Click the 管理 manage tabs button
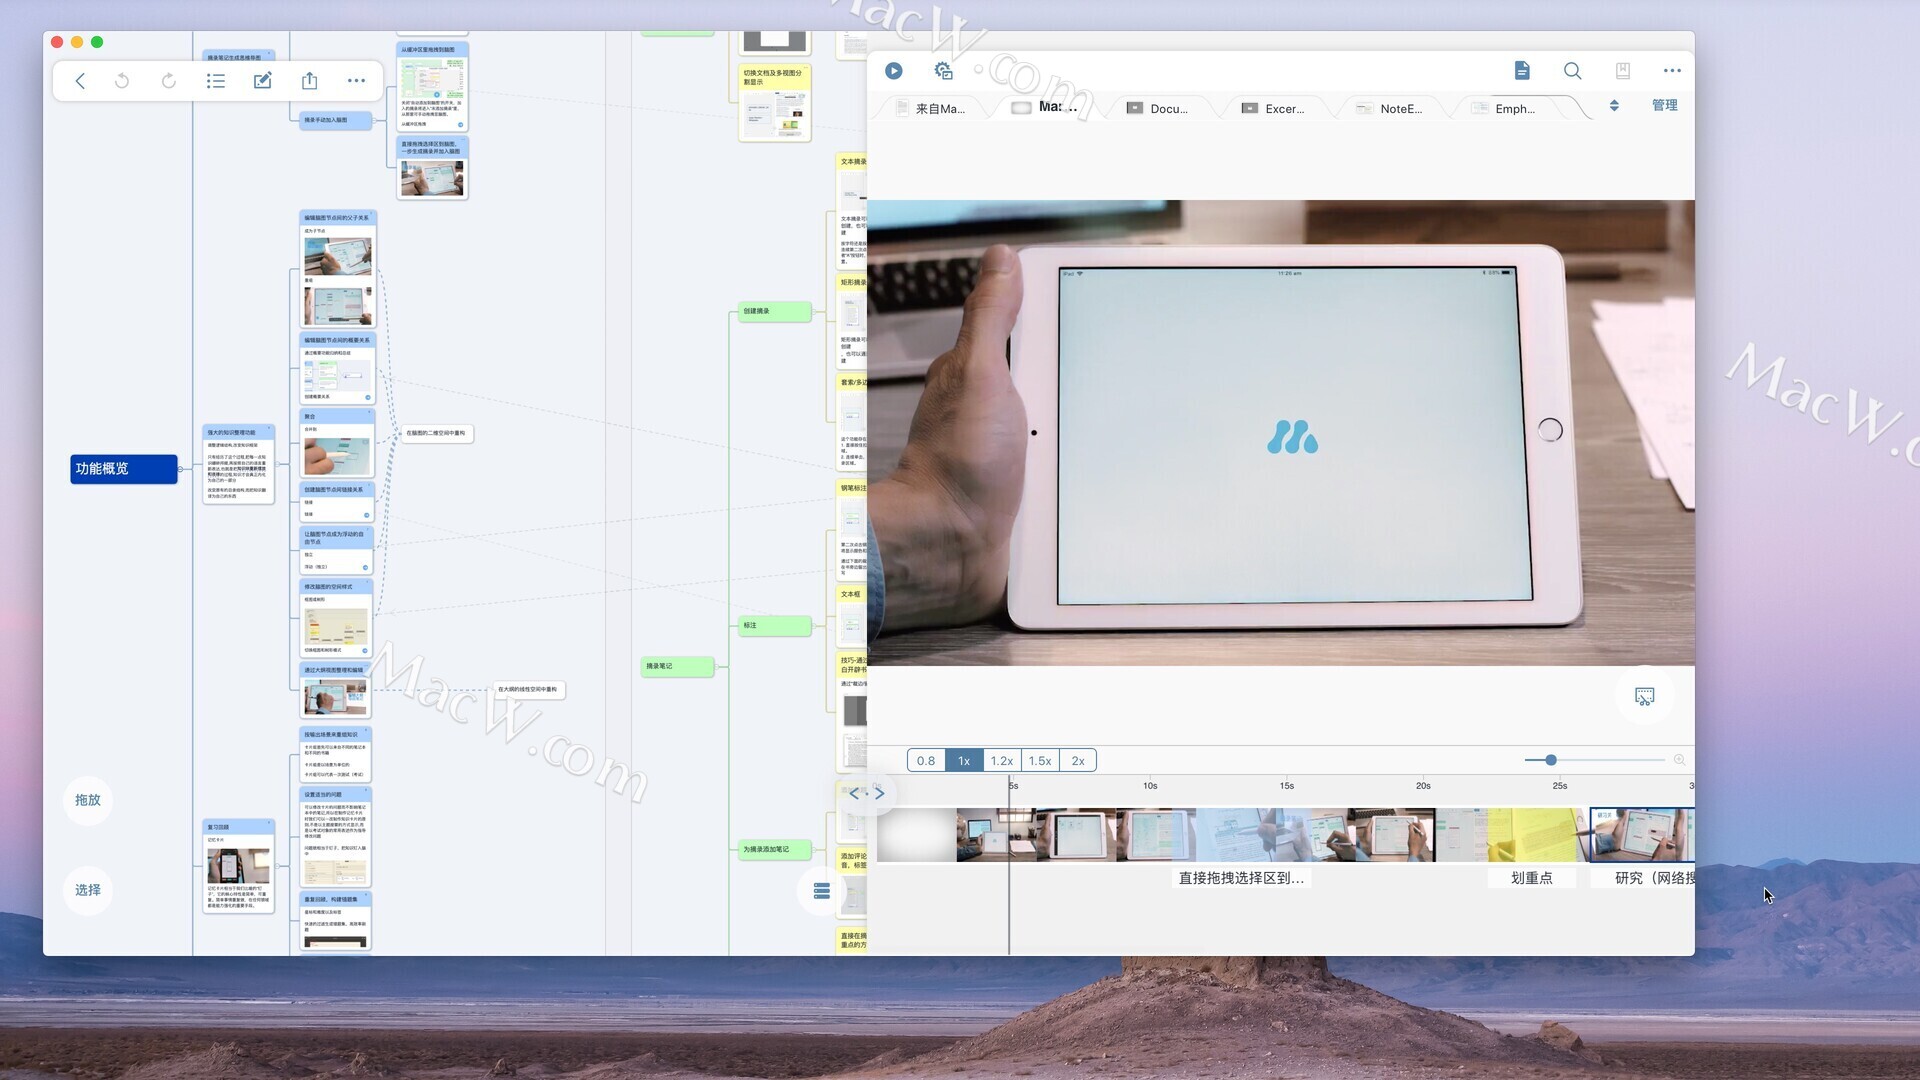The image size is (1920, 1080). pyautogui.click(x=1665, y=105)
